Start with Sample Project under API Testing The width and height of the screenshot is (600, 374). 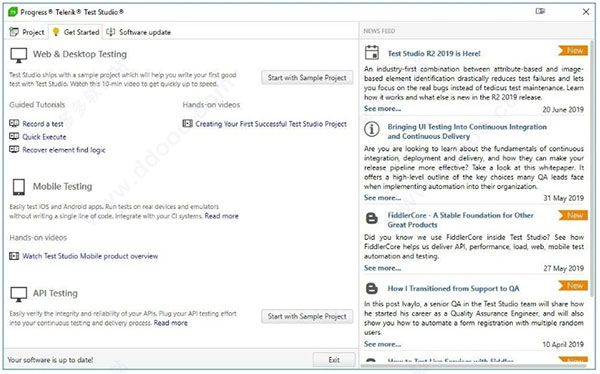click(x=307, y=317)
